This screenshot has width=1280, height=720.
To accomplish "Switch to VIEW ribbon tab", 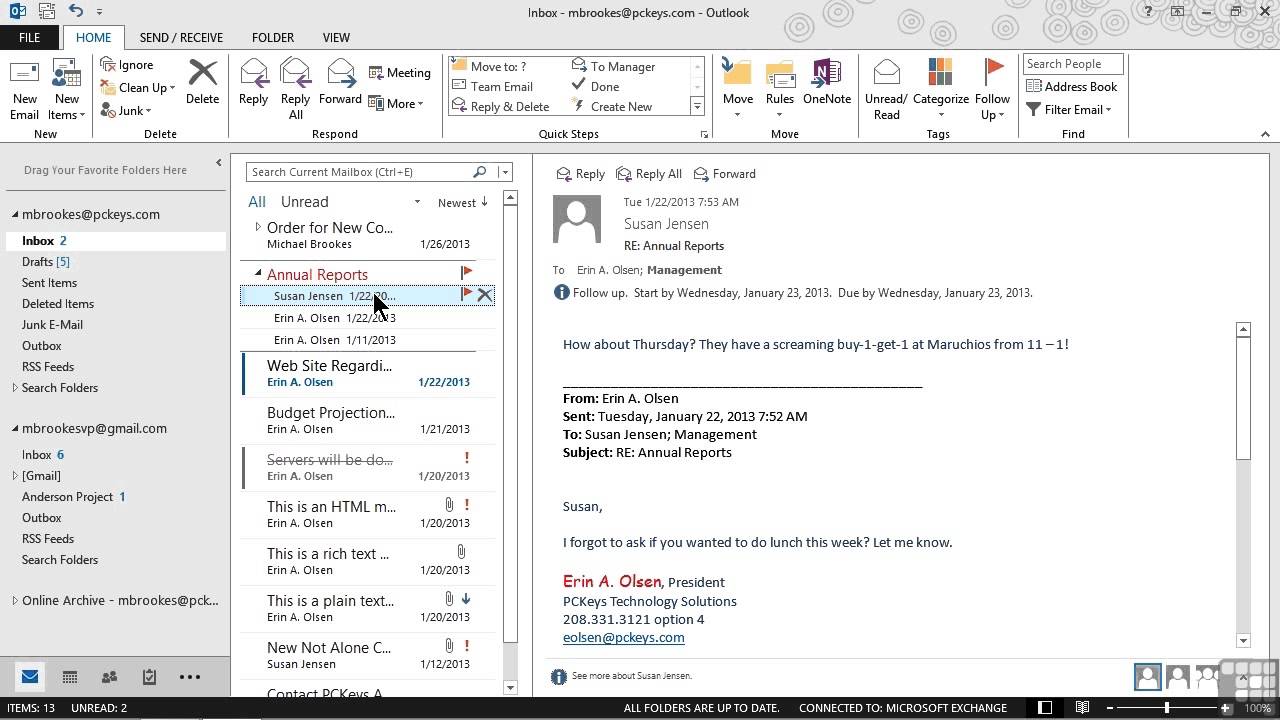I will click(336, 38).
